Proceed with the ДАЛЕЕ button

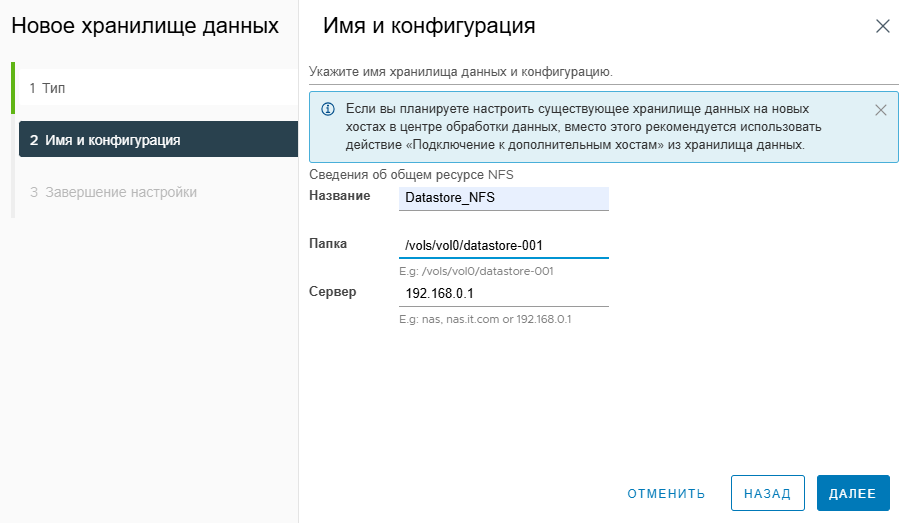[853, 494]
